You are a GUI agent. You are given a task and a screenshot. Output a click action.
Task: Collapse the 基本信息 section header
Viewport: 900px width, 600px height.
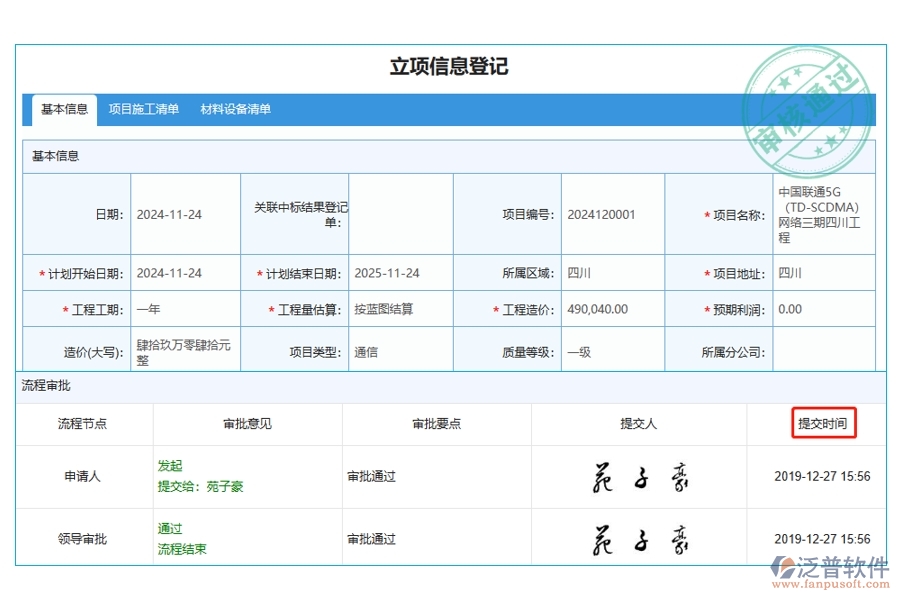[55, 155]
